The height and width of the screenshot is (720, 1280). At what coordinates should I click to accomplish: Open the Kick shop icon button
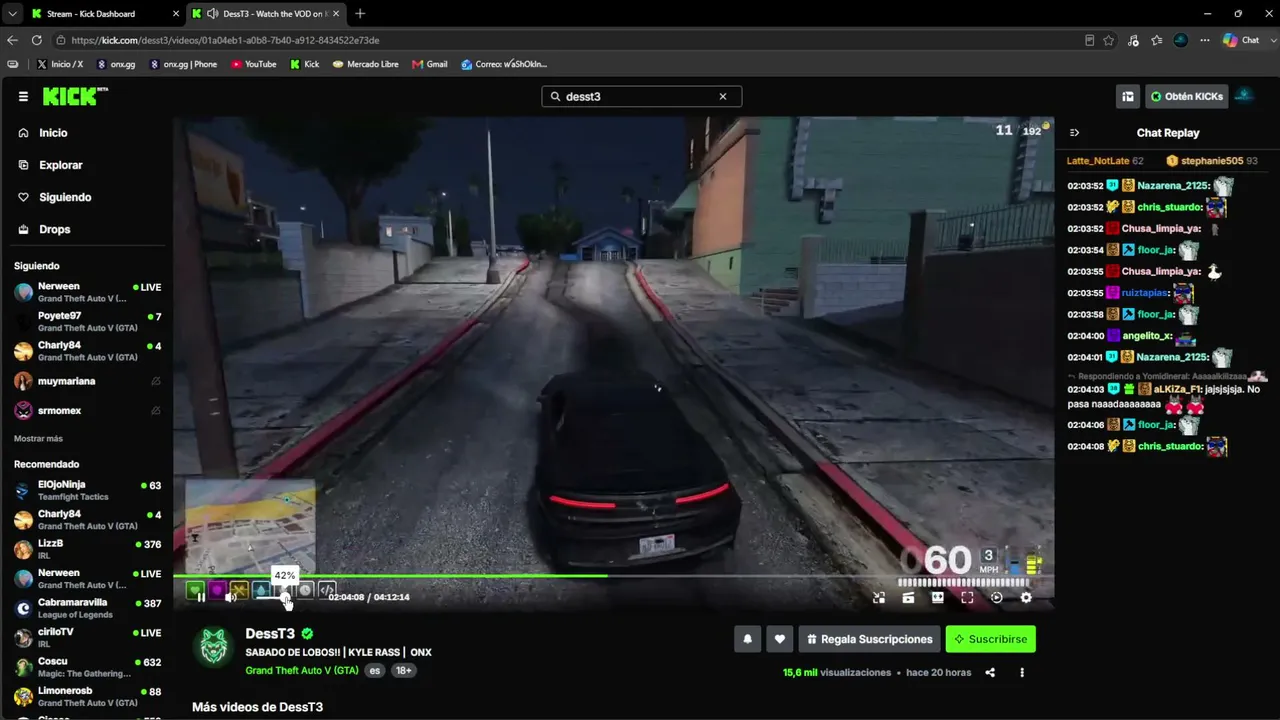pyautogui.click(x=1128, y=96)
